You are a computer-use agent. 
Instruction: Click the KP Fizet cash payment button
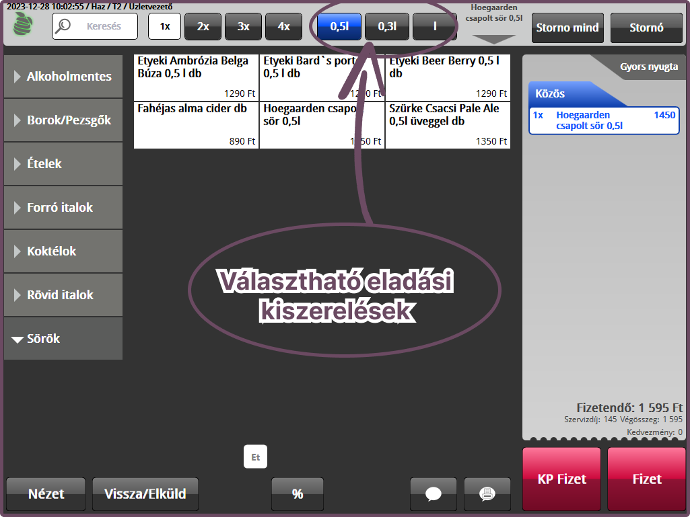click(561, 479)
